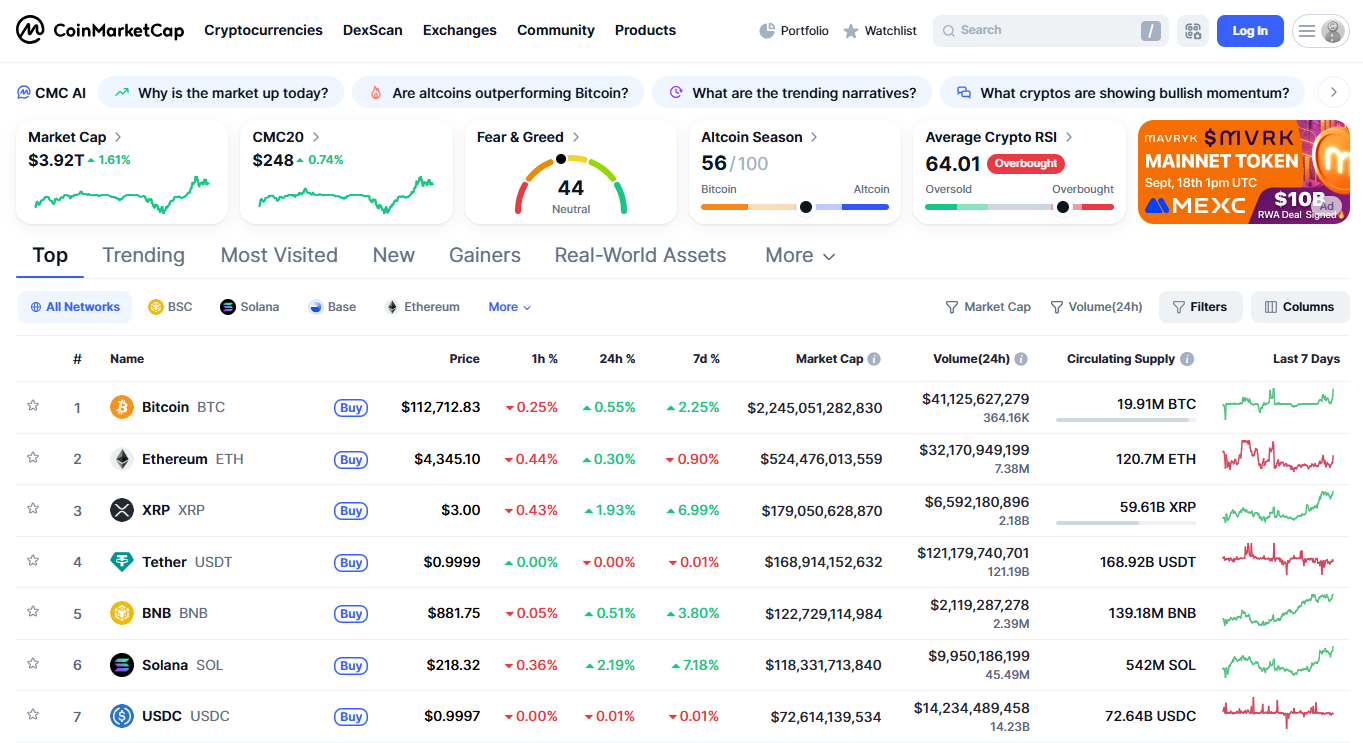This screenshot has height=743, width=1363.
Task: Expand Altcoin Season card chevron
Action: coord(814,137)
